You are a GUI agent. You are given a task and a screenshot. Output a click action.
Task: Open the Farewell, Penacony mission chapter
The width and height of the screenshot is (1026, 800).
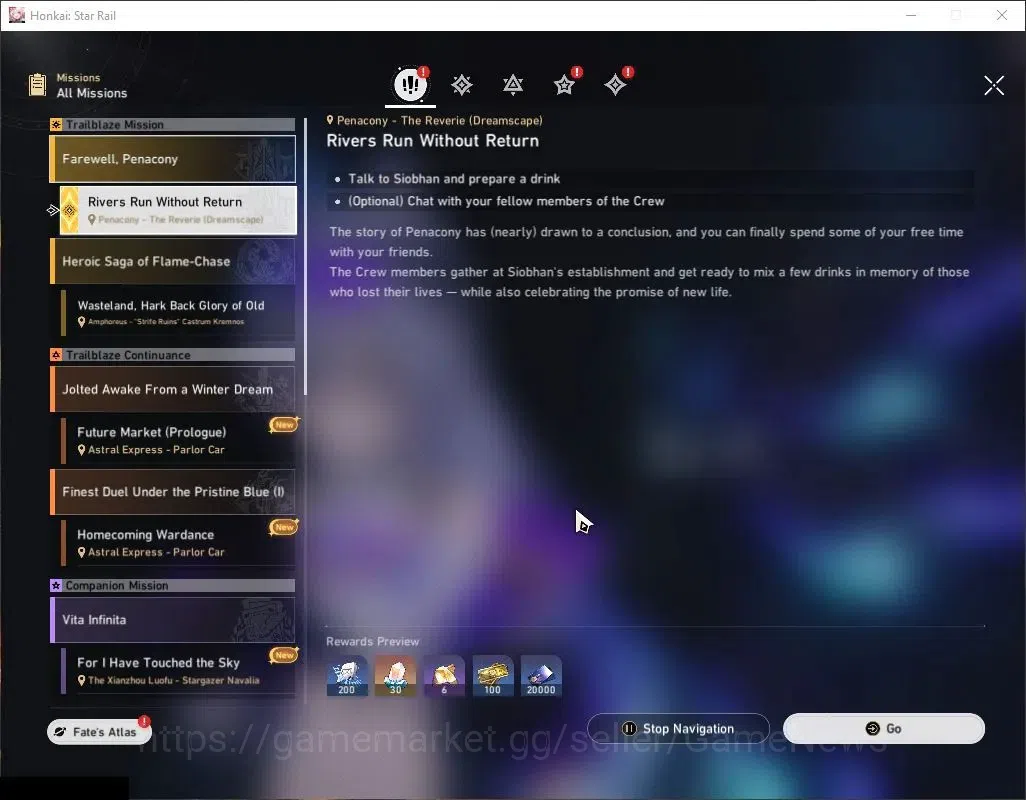pyautogui.click(x=173, y=159)
